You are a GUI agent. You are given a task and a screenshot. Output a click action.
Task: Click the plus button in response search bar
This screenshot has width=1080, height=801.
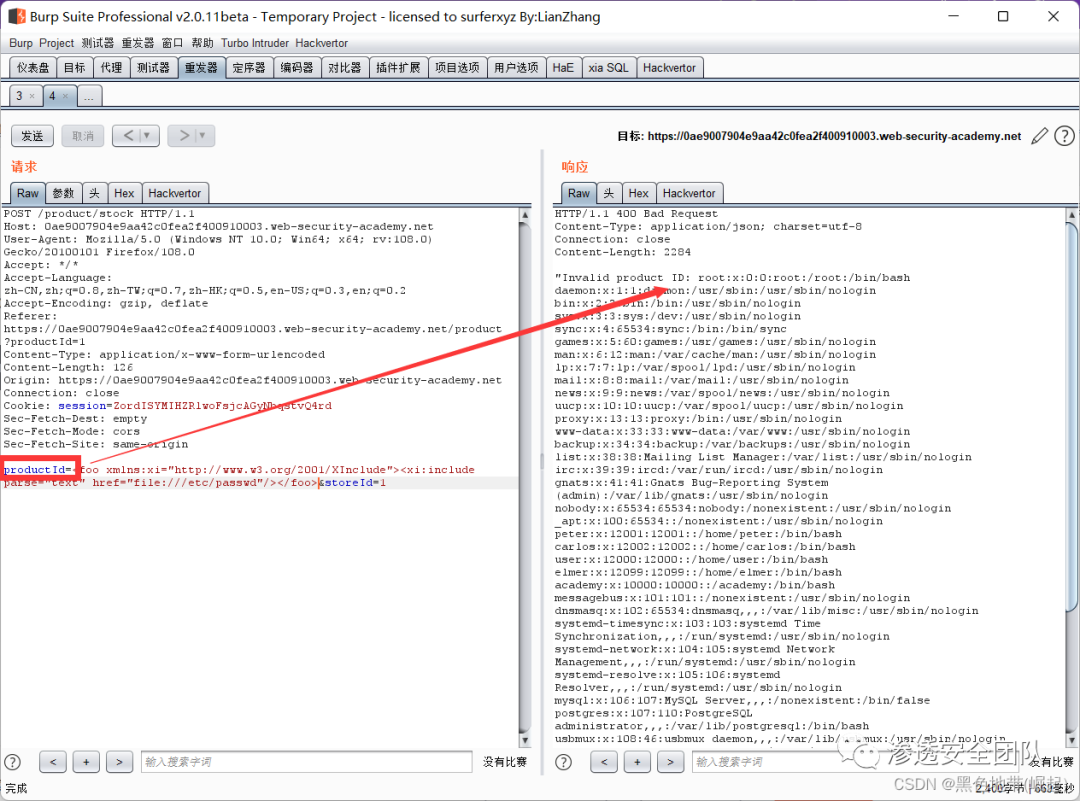(x=637, y=762)
